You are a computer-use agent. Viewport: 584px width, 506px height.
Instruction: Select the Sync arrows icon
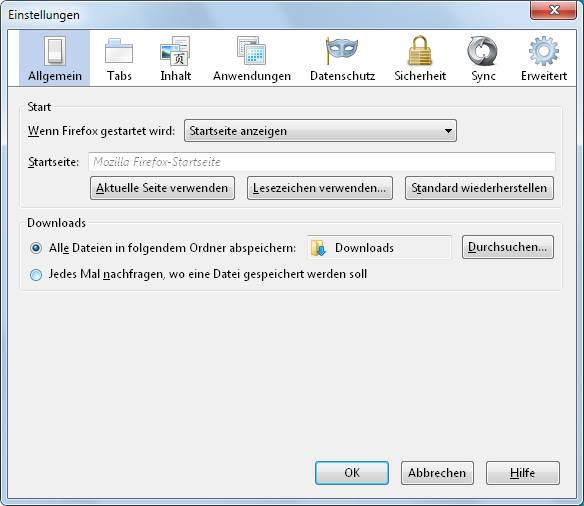[482, 51]
